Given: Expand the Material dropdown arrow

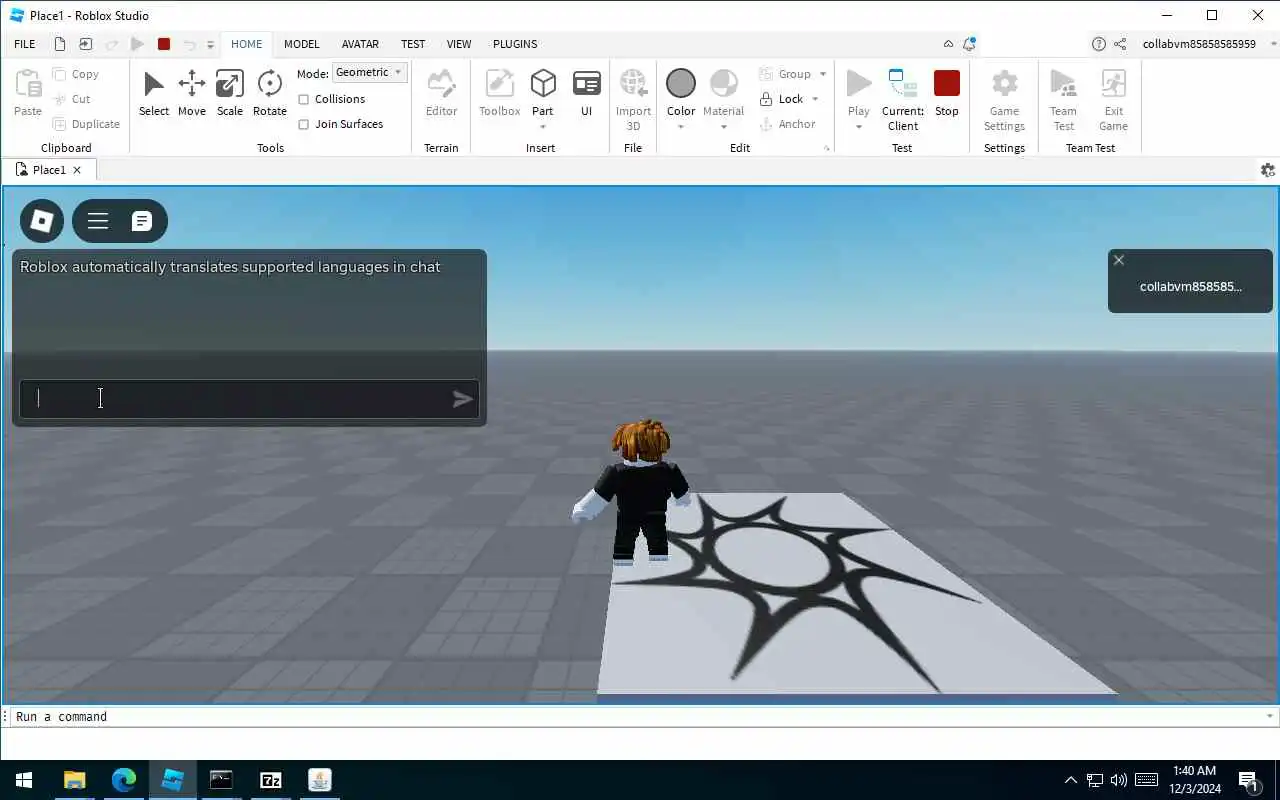Looking at the screenshot, I should (x=723, y=127).
